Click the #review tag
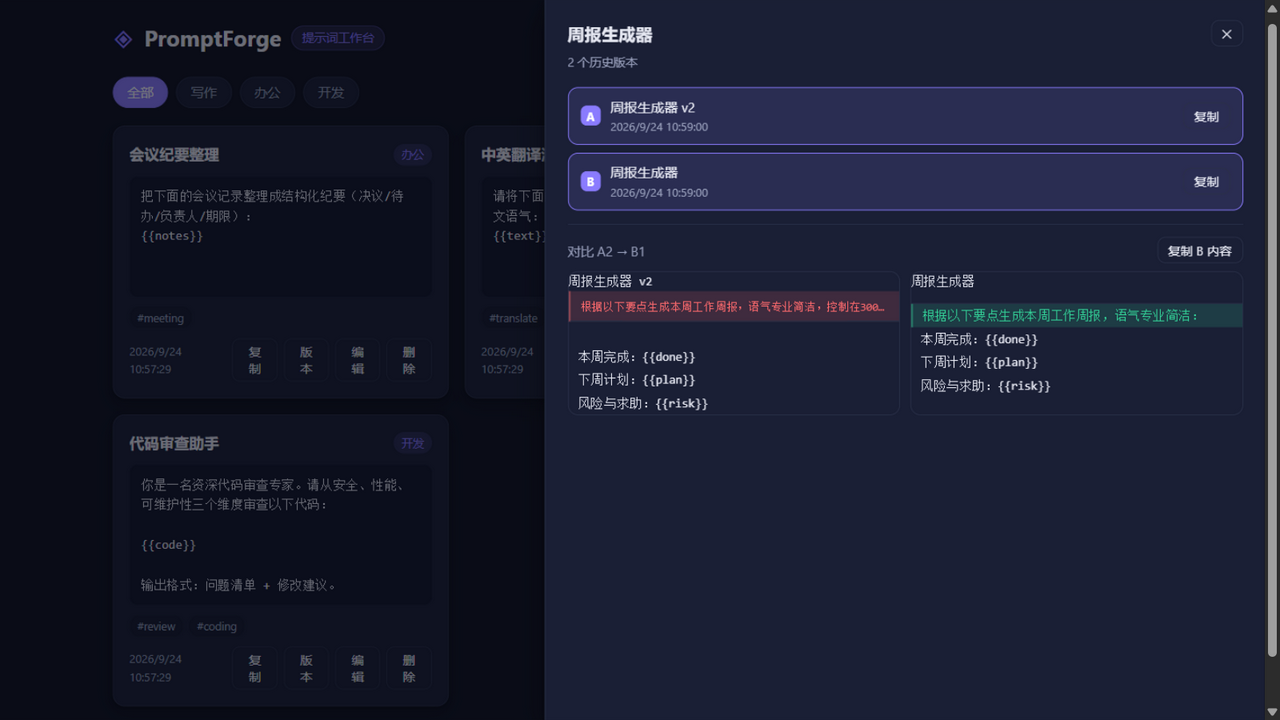This screenshot has width=1280, height=720. click(156, 626)
